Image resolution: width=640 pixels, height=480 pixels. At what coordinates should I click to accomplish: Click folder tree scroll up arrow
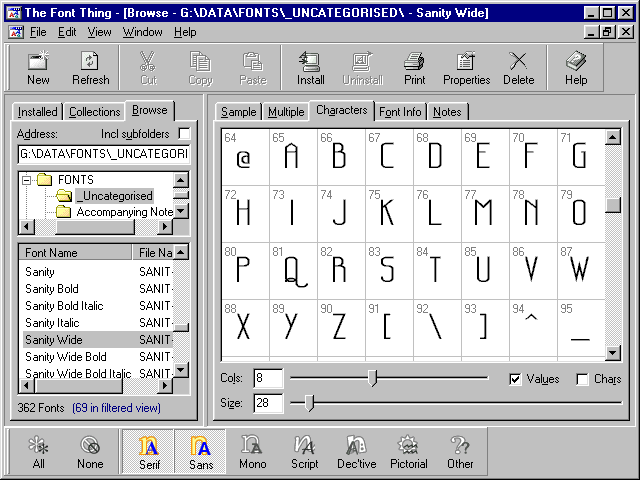click(181, 180)
